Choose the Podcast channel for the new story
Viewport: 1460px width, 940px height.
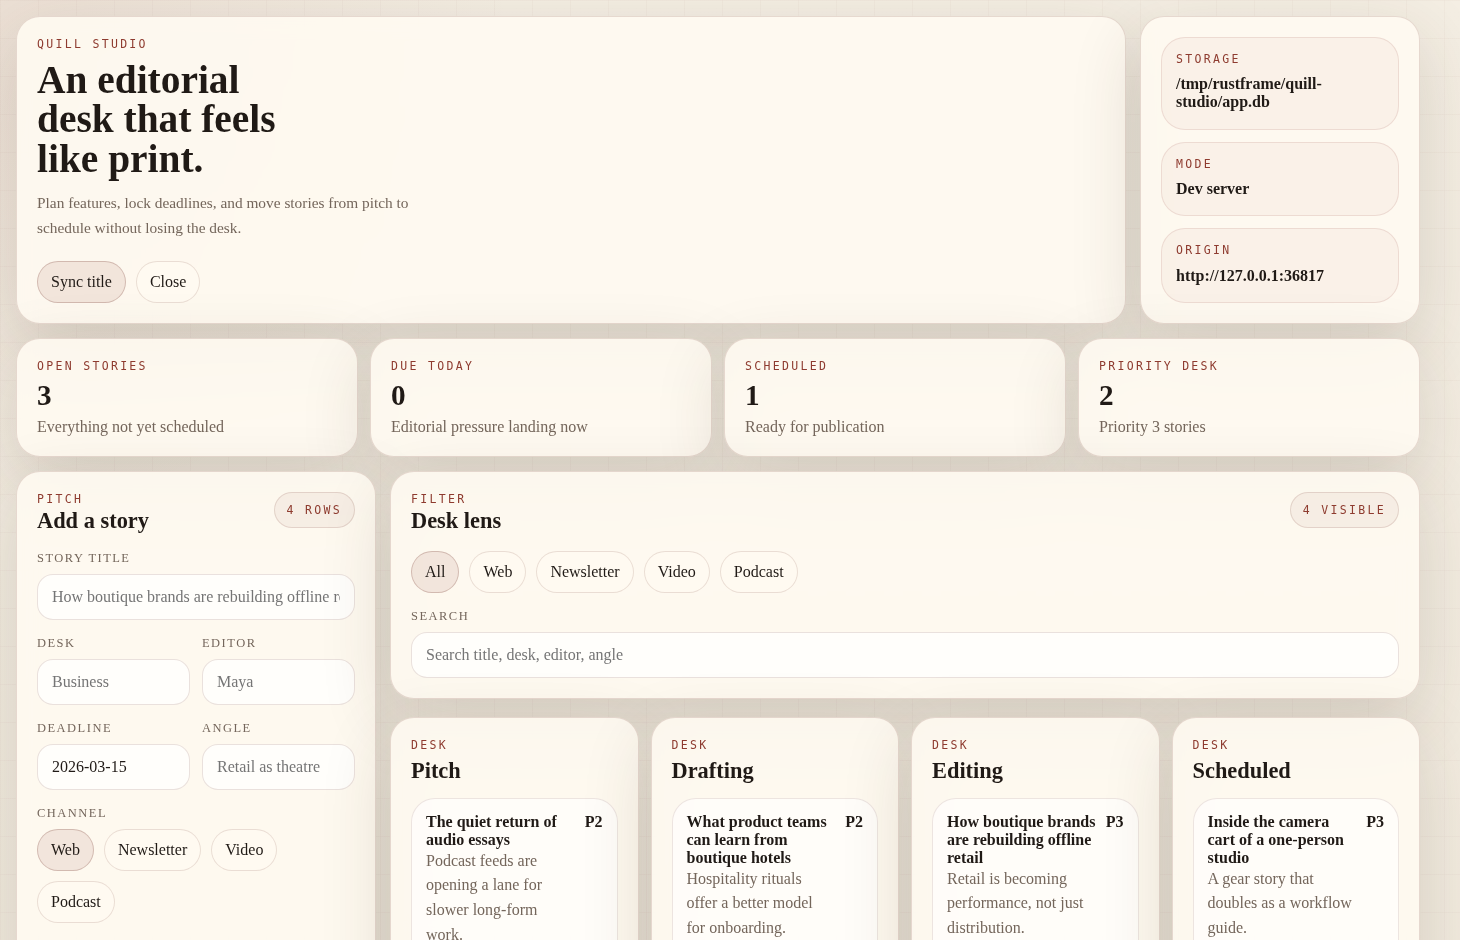[76, 901]
